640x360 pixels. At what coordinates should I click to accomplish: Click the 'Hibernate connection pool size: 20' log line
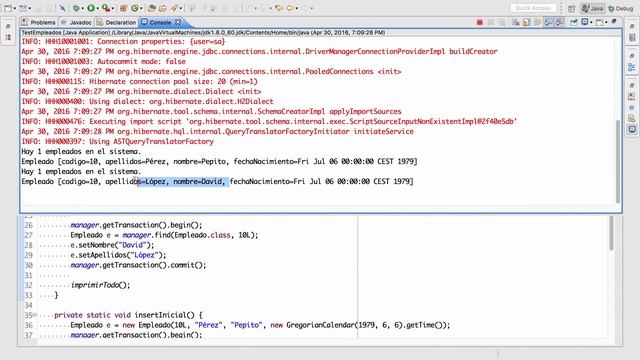pos(140,82)
